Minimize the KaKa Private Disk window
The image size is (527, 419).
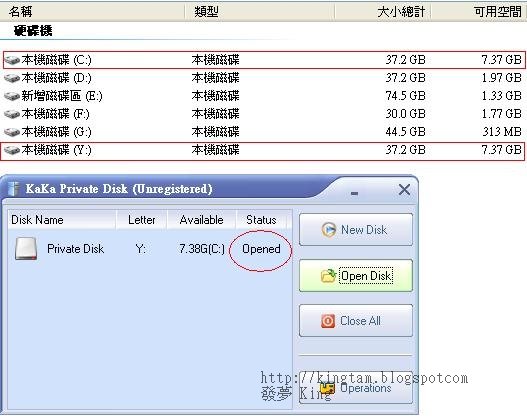(354, 193)
